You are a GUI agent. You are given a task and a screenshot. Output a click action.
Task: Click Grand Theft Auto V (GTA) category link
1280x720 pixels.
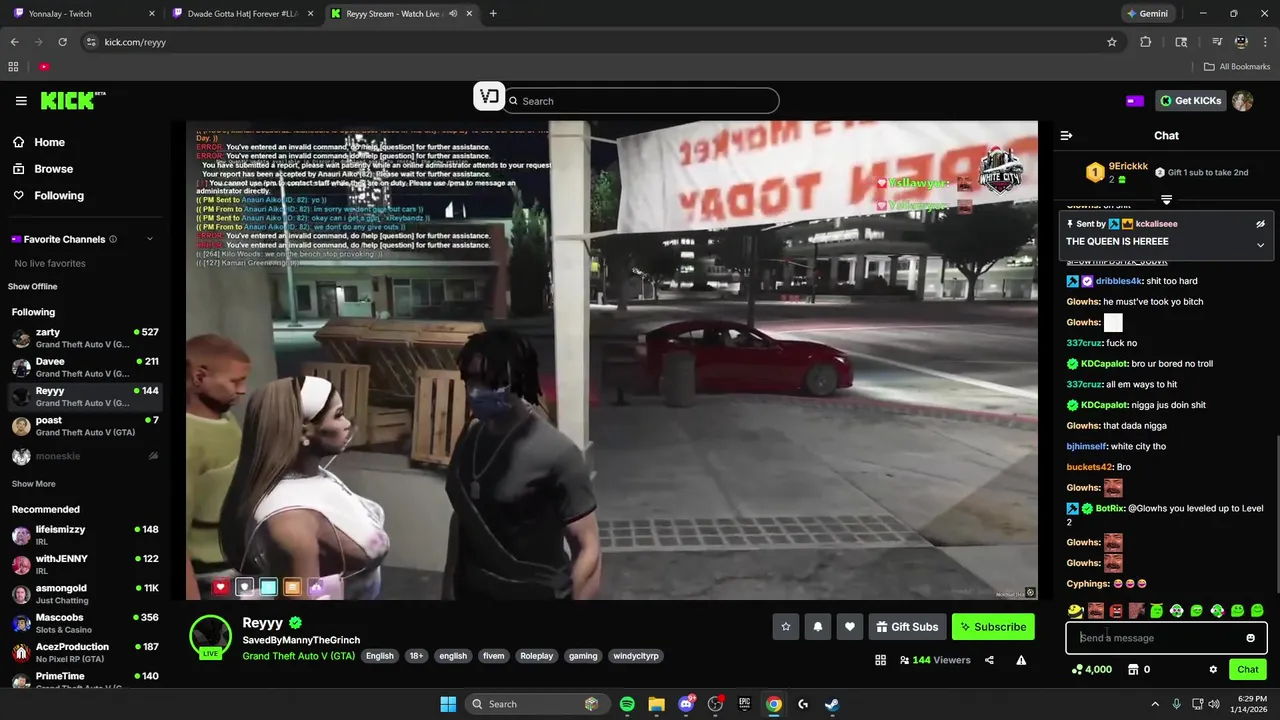point(298,656)
